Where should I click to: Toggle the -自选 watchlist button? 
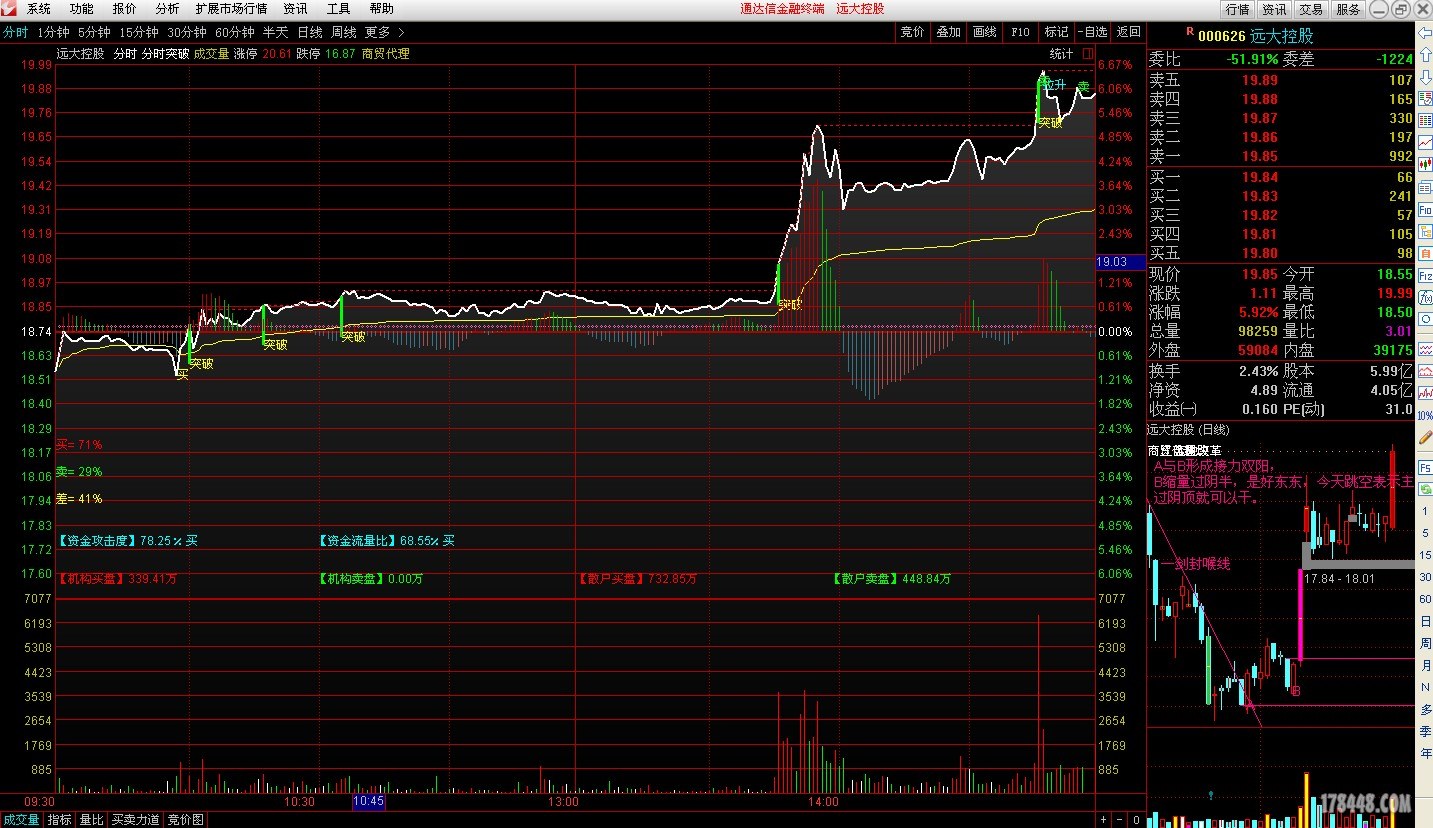(x=1092, y=32)
